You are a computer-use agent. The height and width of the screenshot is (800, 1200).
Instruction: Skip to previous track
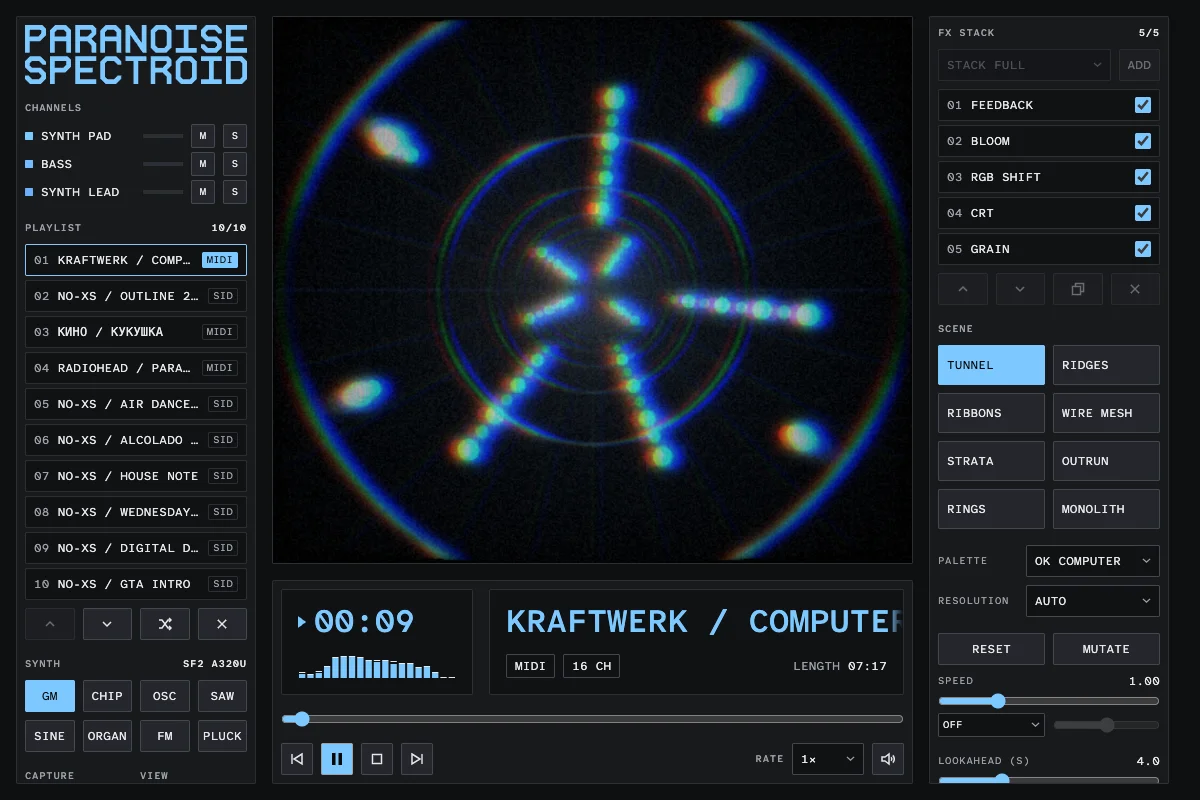297,759
